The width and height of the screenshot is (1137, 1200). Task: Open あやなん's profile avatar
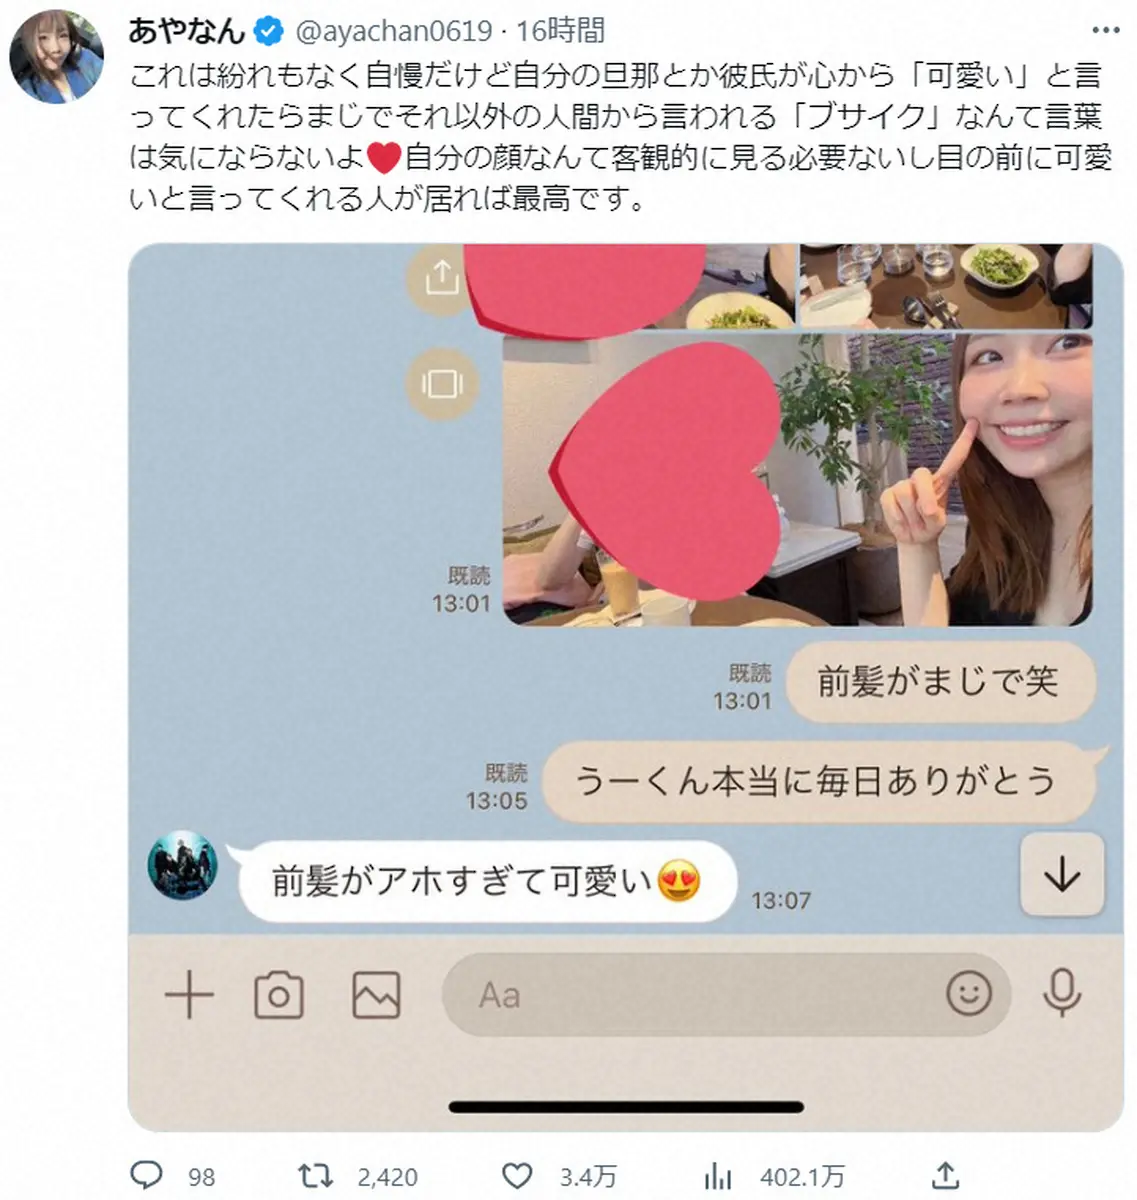(56, 57)
